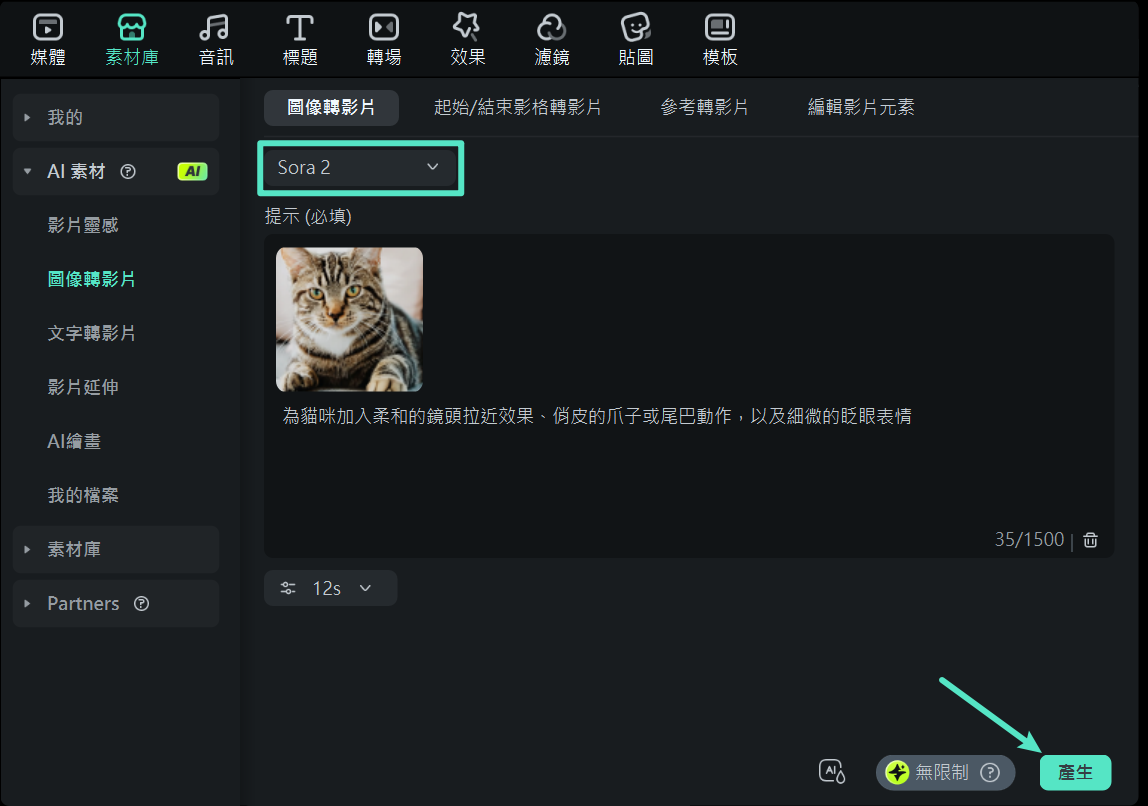The width and height of the screenshot is (1148, 806).
Task: Open the 標題 titles panel
Action: pyautogui.click(x=300, y=38)
